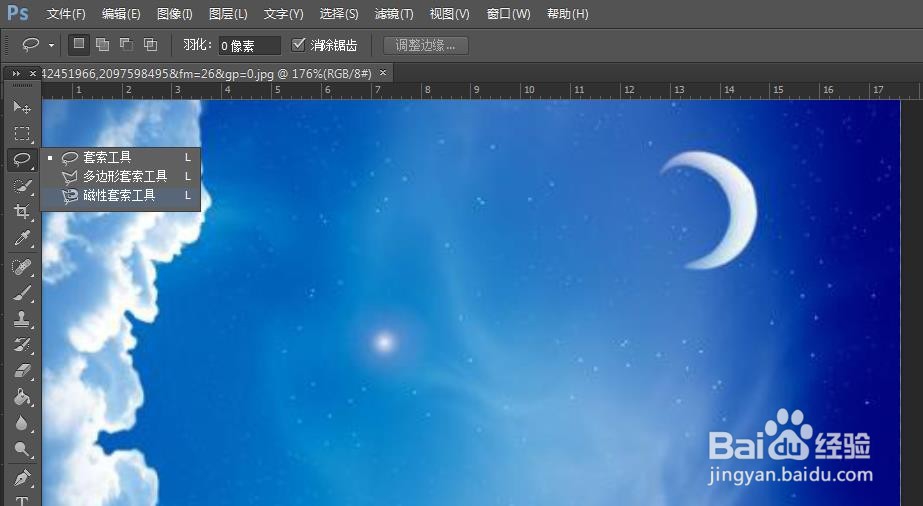The image size is (923, 506).
Task: Select the Crop tool
Action: [x=22, y=212]
